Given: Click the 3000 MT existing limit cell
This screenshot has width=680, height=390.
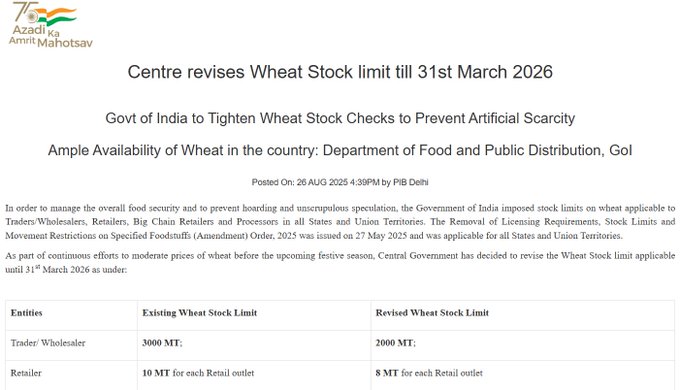Looking at the screenshot, I should coord(162,343).
